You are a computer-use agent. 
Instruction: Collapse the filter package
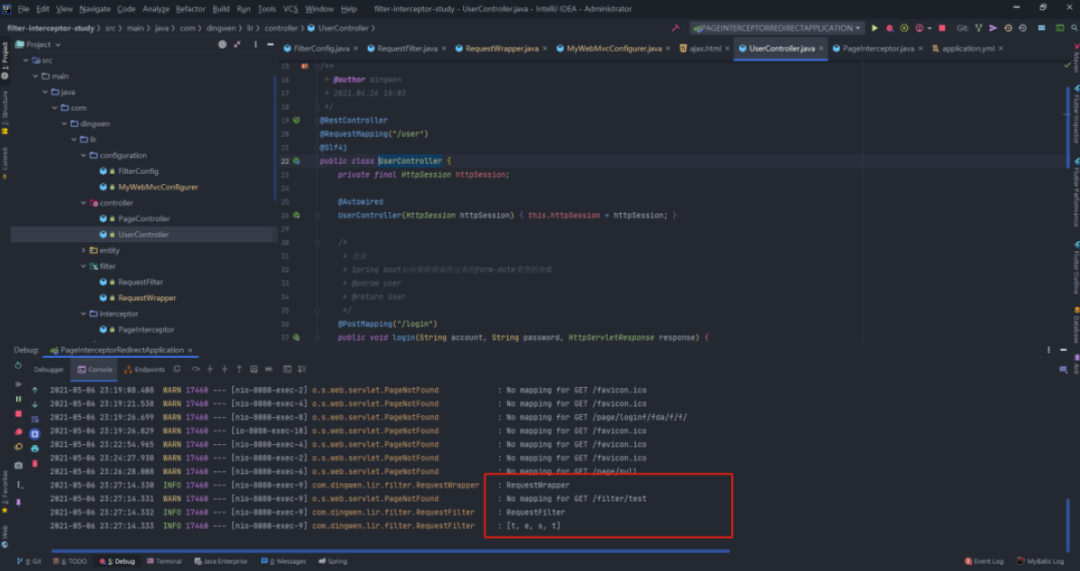coord(83,267)
